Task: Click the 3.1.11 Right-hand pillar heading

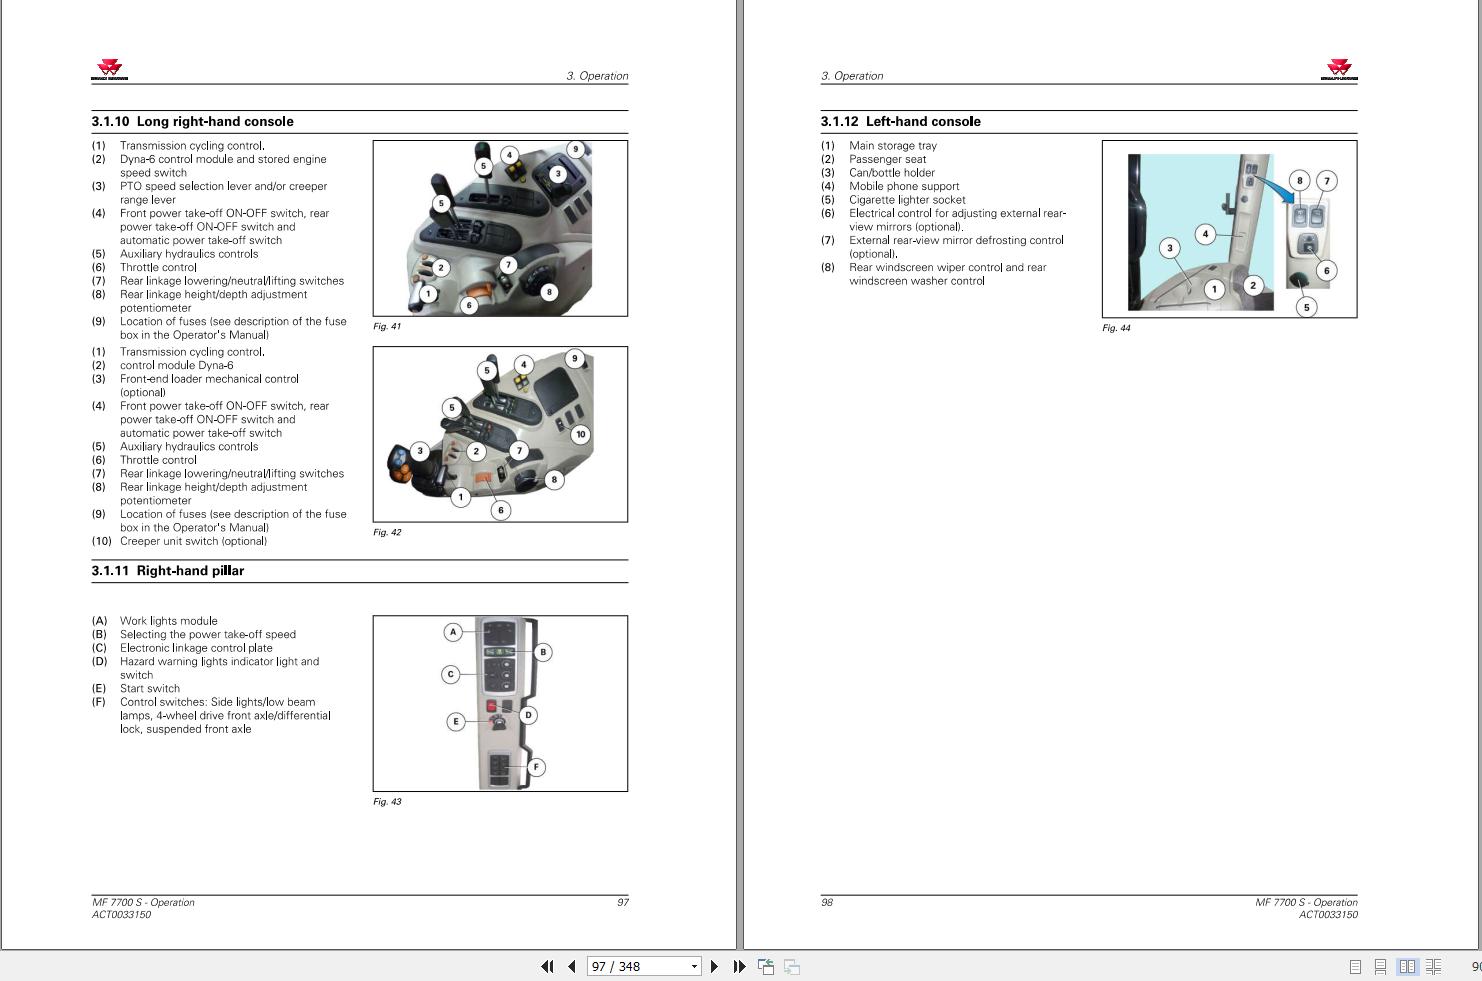Action: pyautogui.click(x=168, y=571)
